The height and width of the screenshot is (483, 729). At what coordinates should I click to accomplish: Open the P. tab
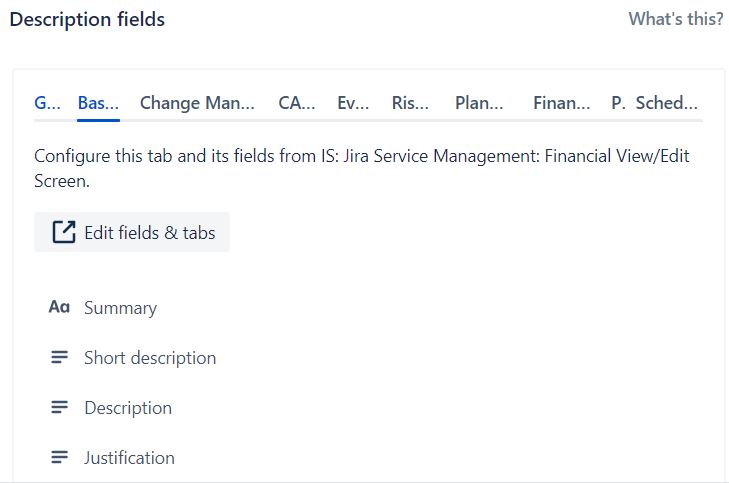[x=618, y=103]
